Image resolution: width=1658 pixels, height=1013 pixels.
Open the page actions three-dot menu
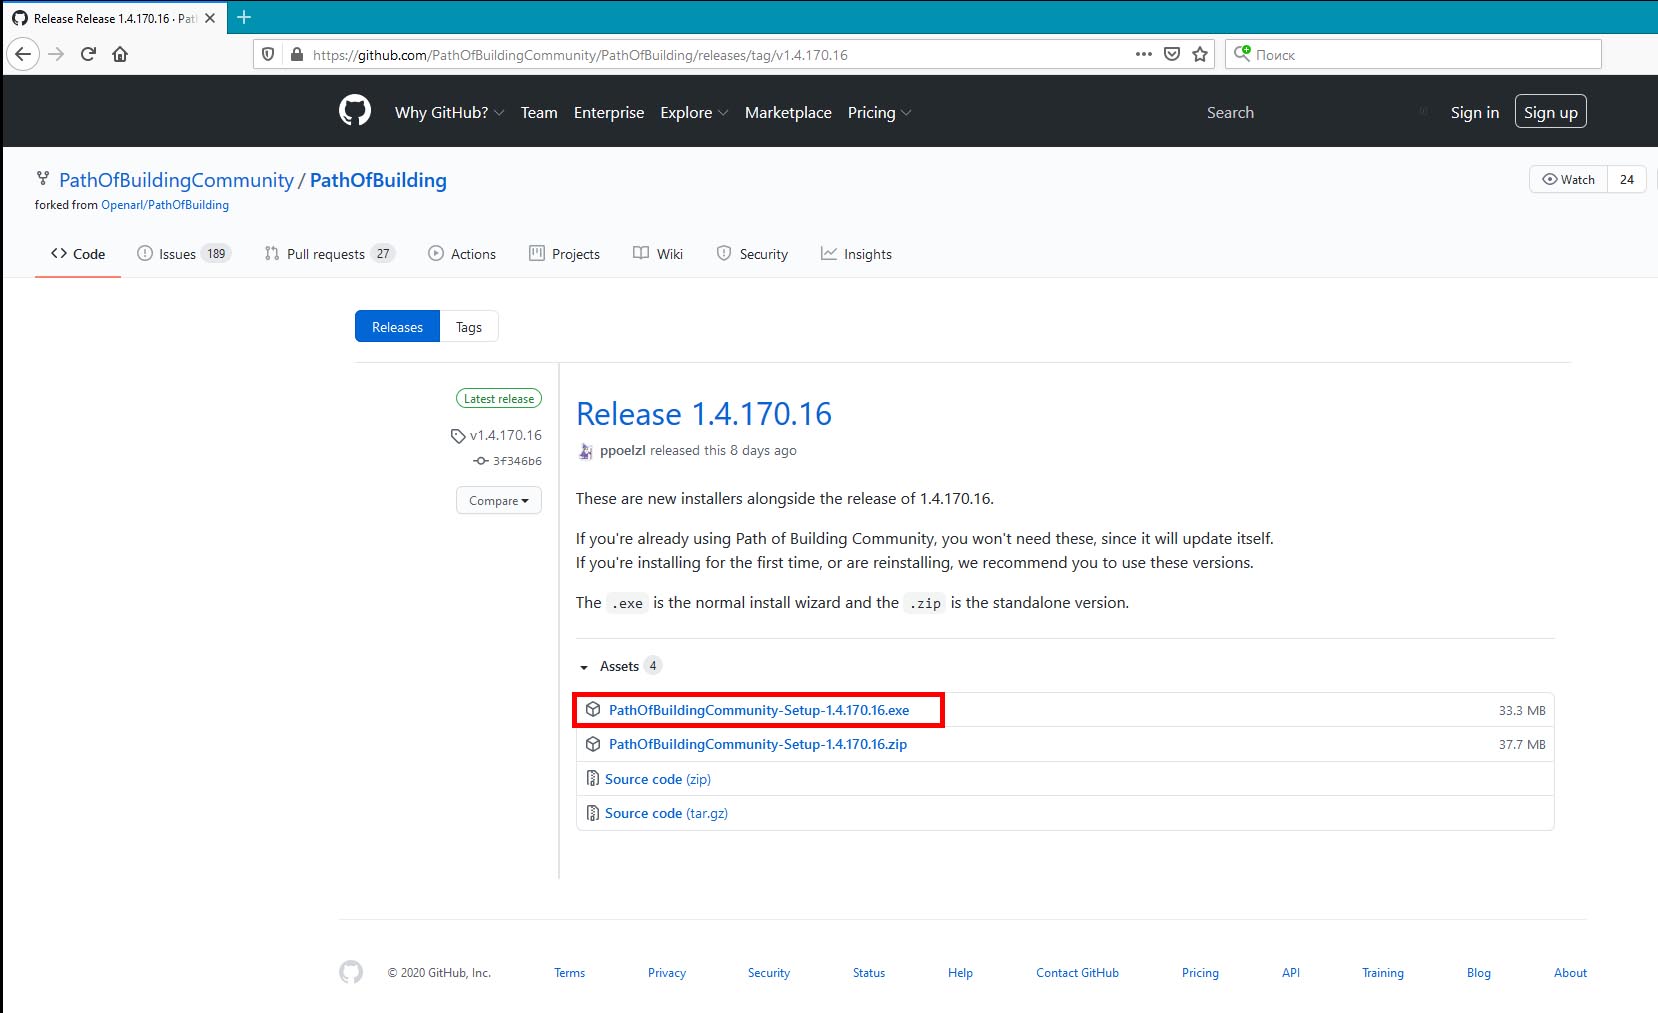click(x=1144, y=54)
